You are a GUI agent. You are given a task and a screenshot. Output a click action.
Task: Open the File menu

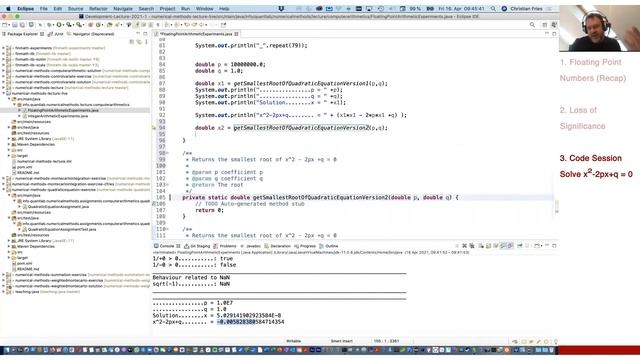tap(43, 9)
